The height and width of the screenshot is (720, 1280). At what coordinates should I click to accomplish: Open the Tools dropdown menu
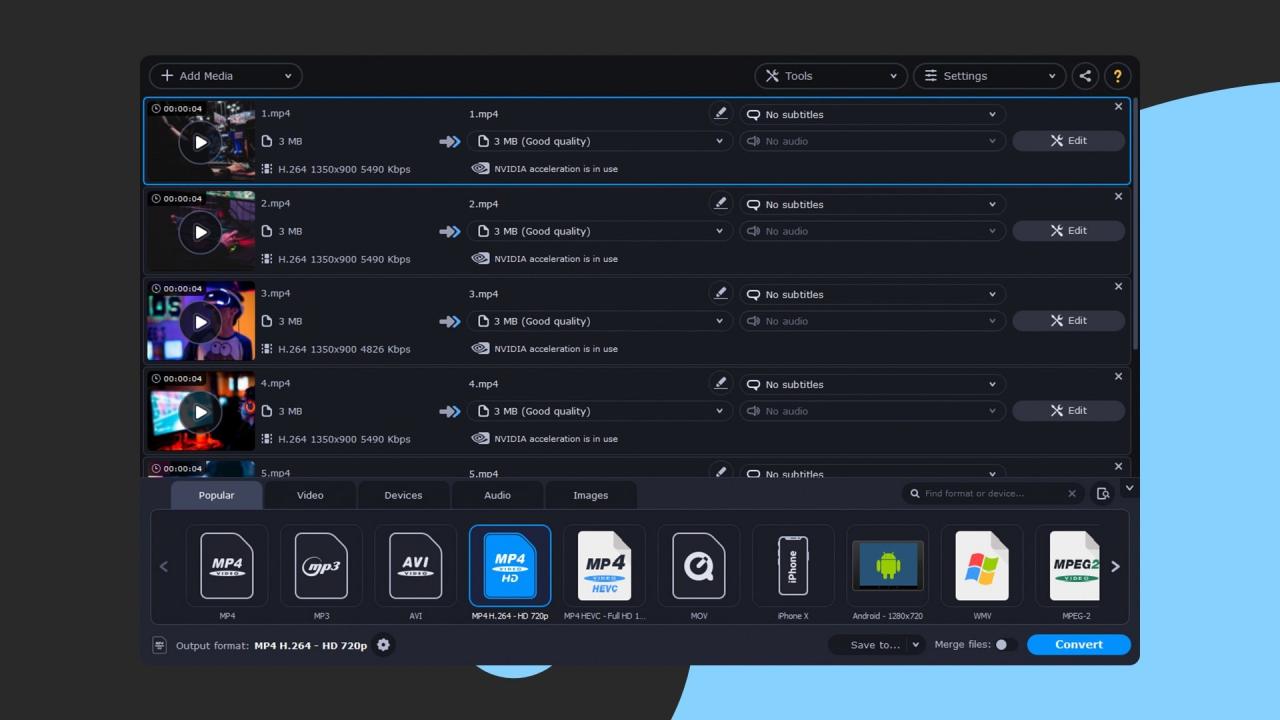point(830,76)
